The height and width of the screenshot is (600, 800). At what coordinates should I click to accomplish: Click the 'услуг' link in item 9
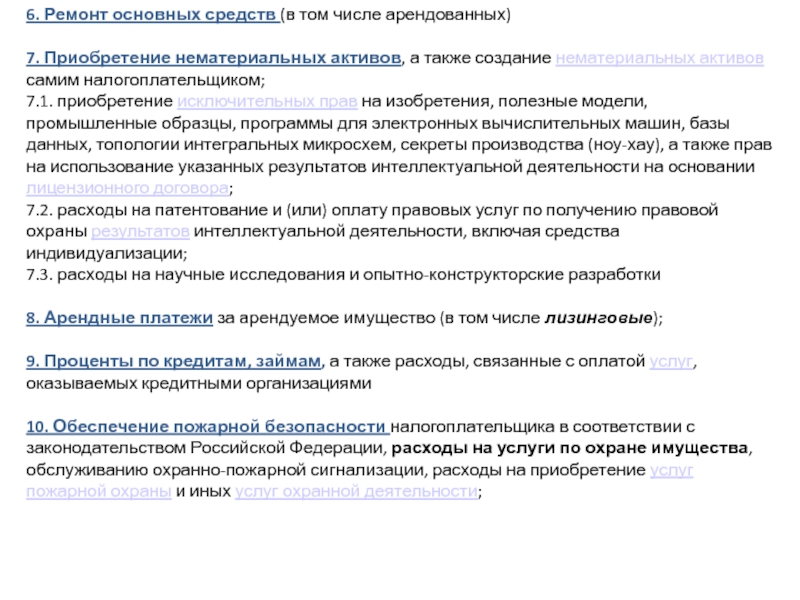671,361
